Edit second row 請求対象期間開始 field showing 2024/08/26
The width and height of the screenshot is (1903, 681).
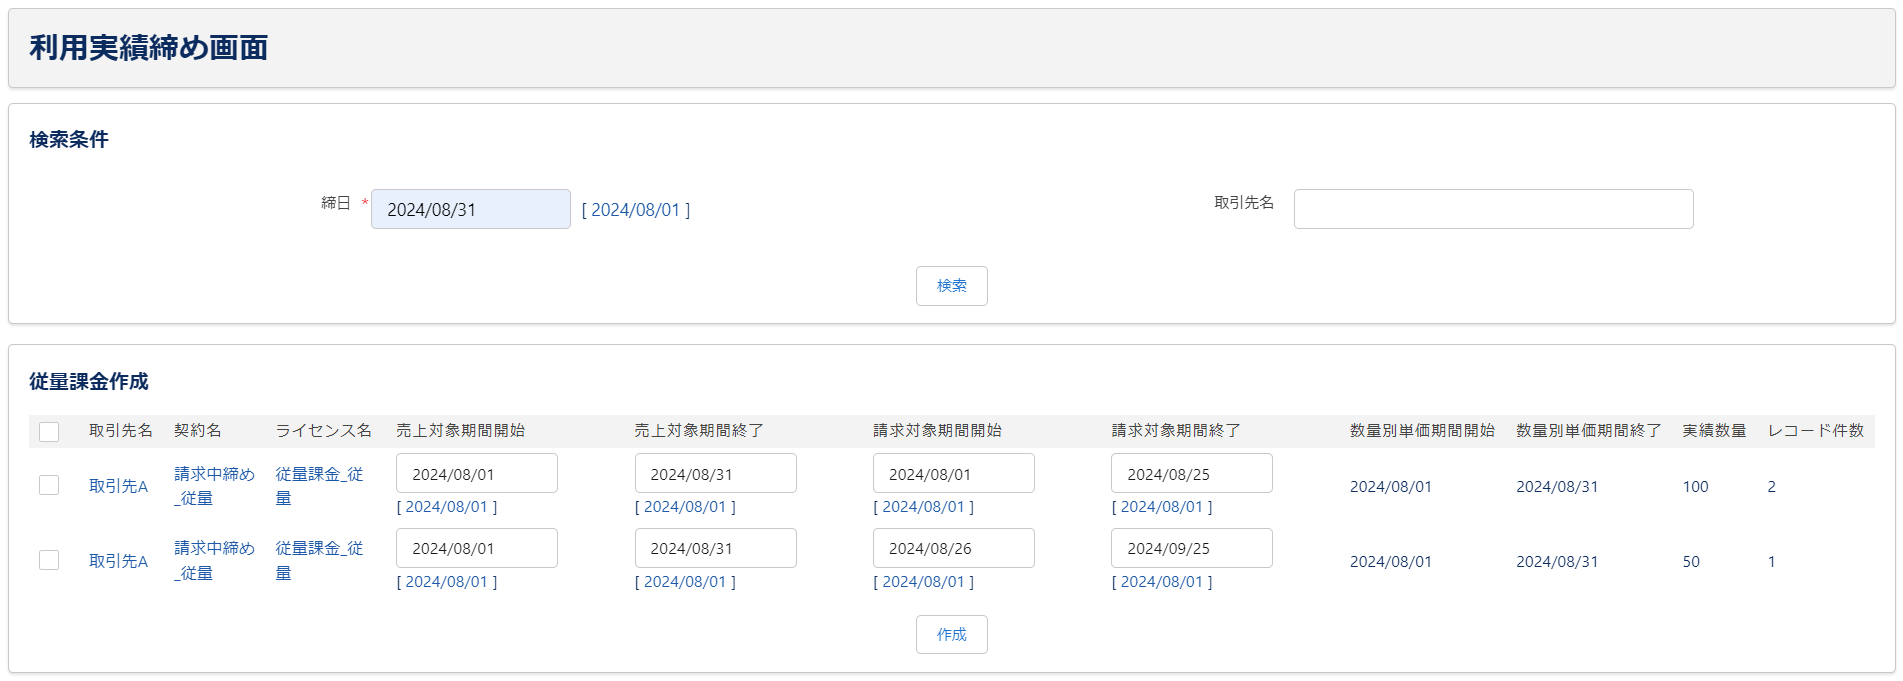(x=953, y=548)
